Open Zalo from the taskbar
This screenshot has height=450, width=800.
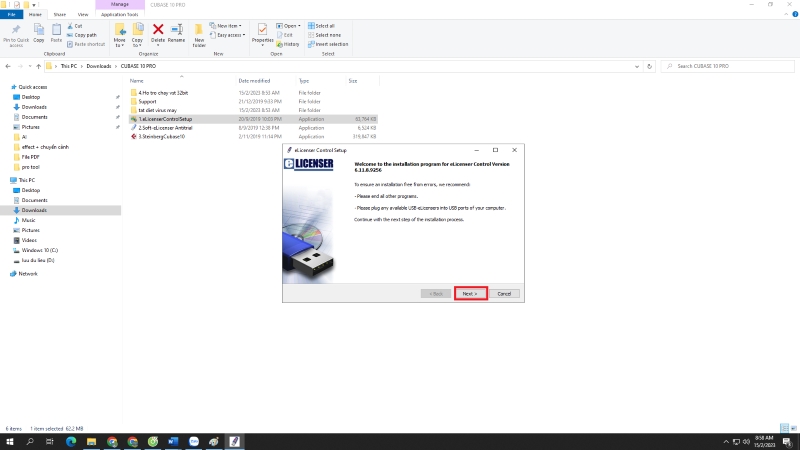[x=194, y=442]
